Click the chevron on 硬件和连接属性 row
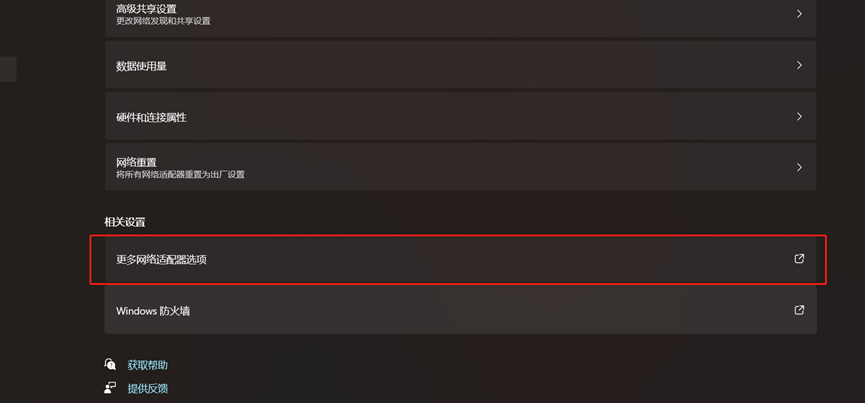The height and width of the screenshot is (403, 865). click(799, 116)
